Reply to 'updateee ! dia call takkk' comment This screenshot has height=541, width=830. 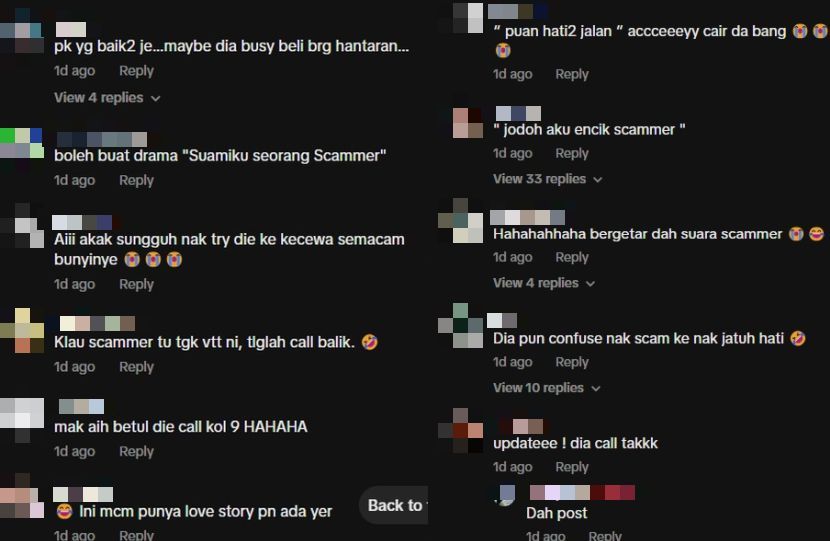pos(572,467)
